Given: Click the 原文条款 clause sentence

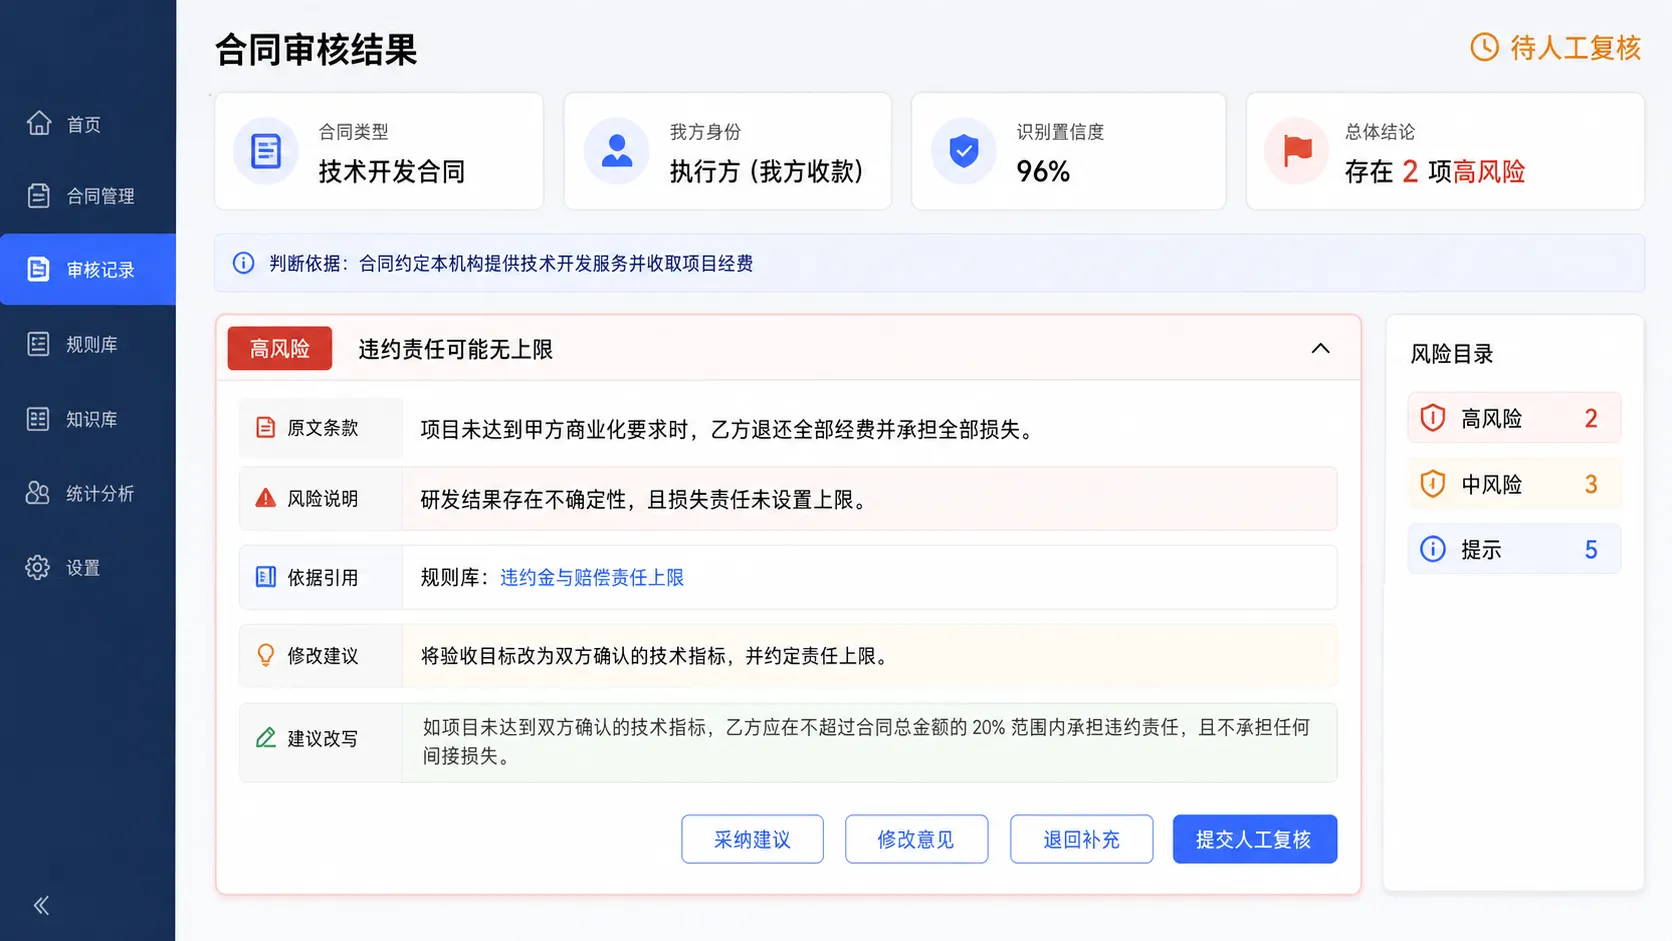Looking at the screenshot, I should click(x=730, y=430).
